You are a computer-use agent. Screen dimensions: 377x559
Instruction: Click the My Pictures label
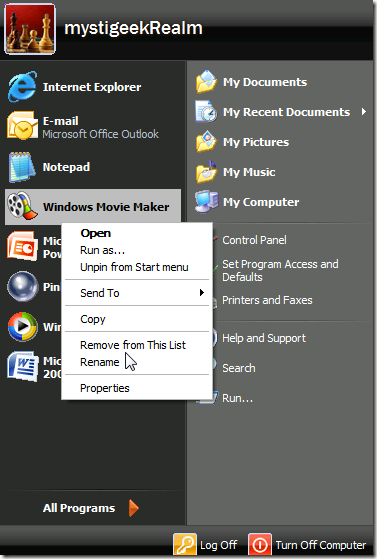[x=256, y=142]
